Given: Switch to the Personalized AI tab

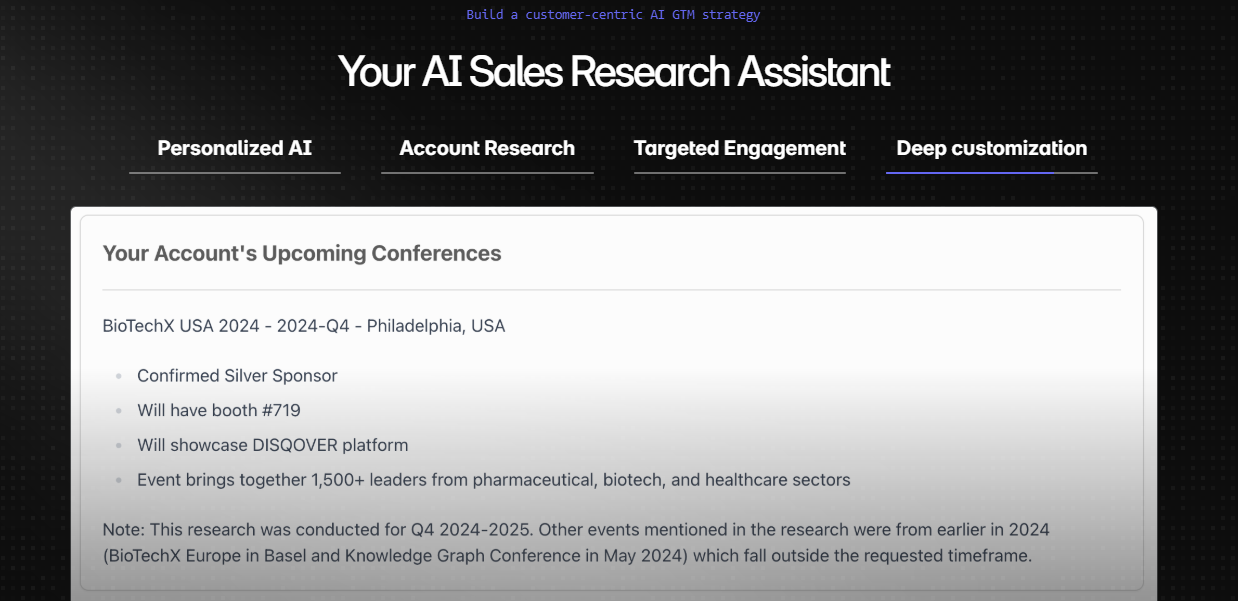Looking at the screenshot, I should (235, 148).
